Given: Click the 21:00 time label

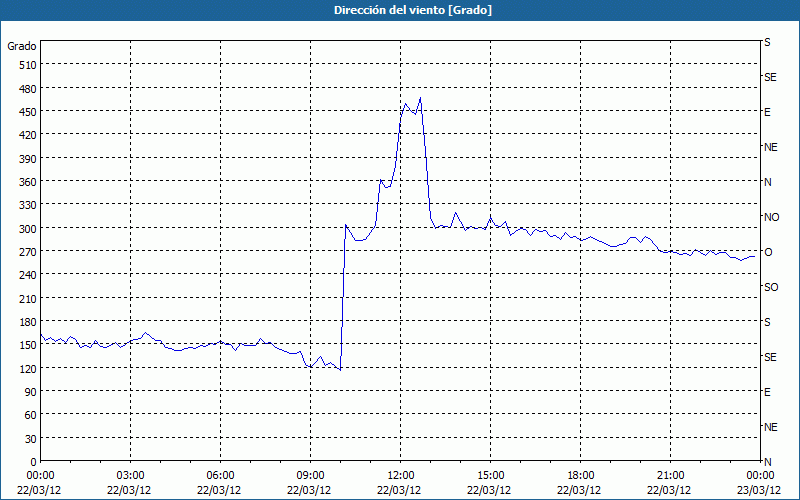Looking at the screenshot, I should pyautogui.click(x=670, y=476).
